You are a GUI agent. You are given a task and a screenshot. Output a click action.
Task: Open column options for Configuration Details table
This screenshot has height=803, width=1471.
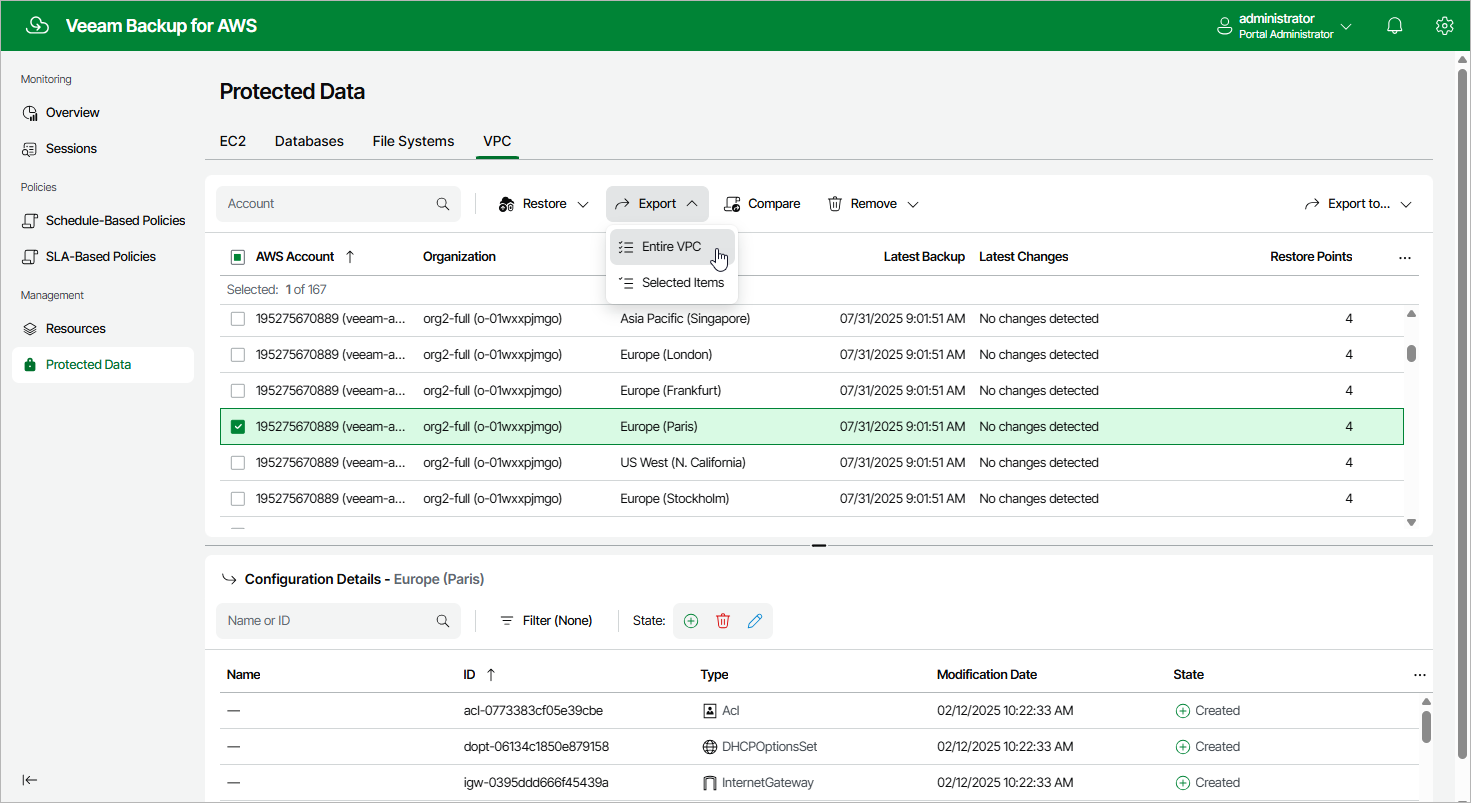click(1420, 675)
